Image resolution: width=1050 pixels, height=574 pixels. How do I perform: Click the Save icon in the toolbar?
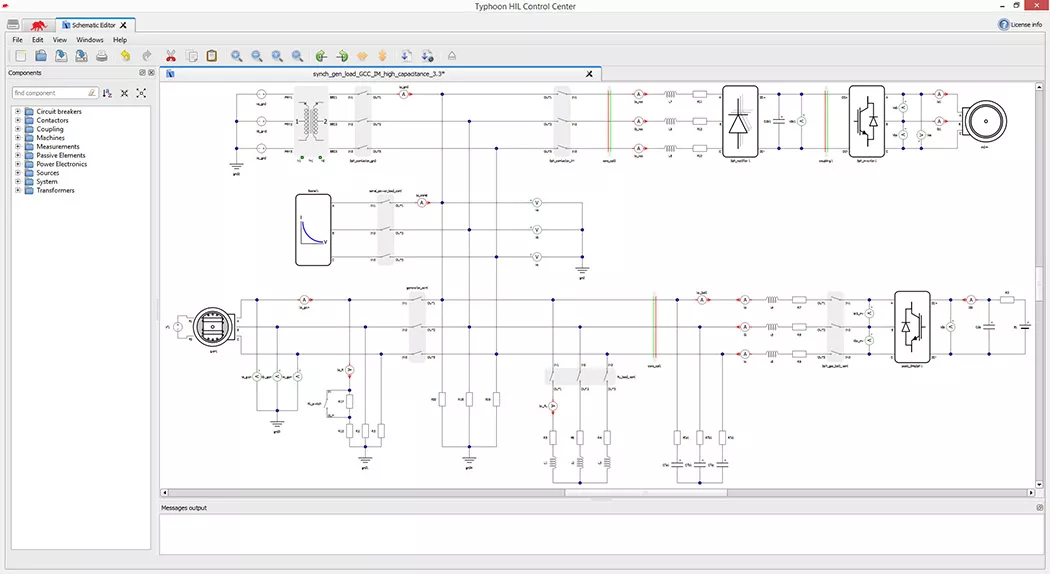click(x=61, y=56)
